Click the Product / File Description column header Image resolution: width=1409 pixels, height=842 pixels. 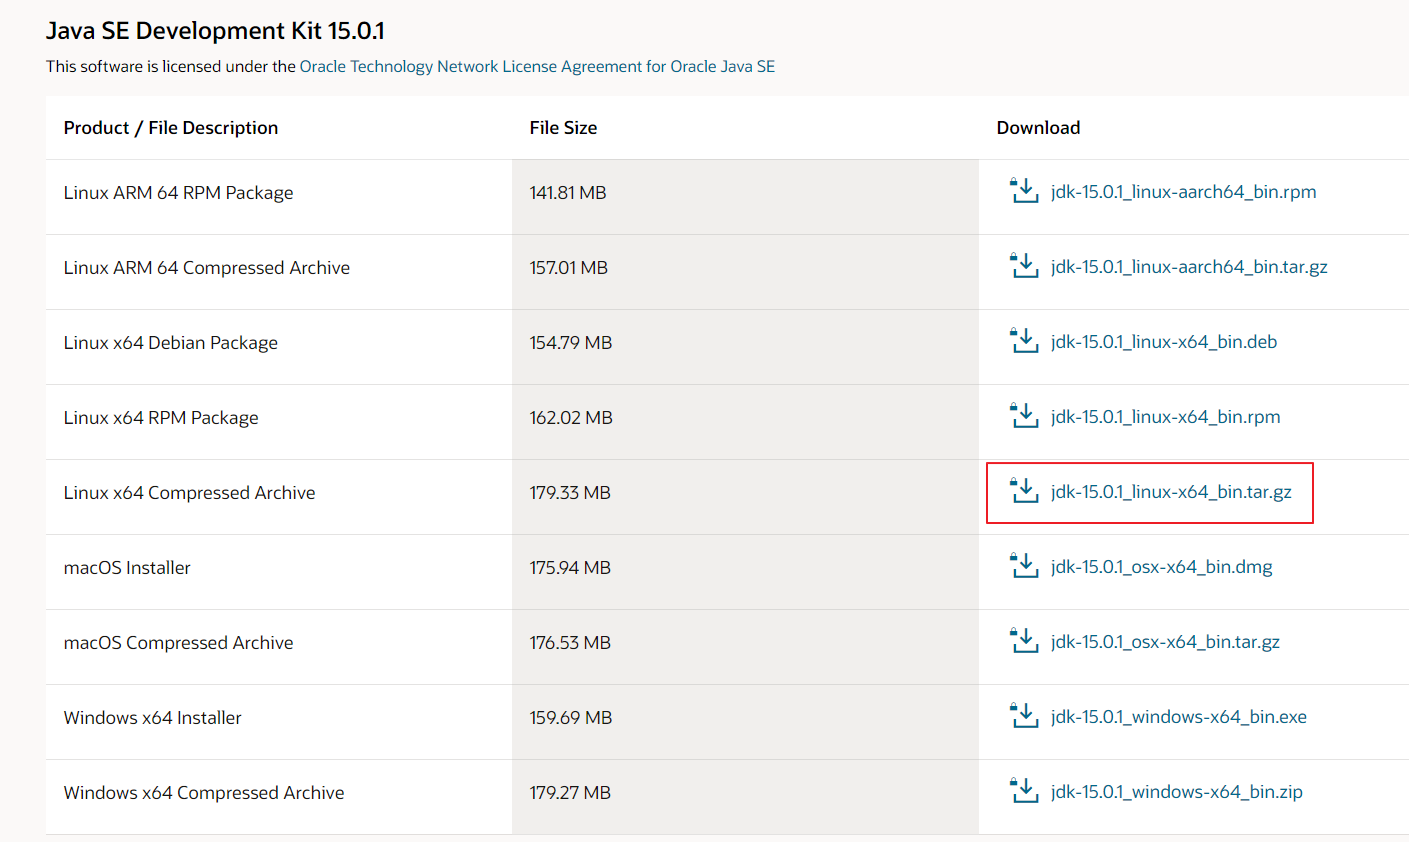tap(171, 128)
